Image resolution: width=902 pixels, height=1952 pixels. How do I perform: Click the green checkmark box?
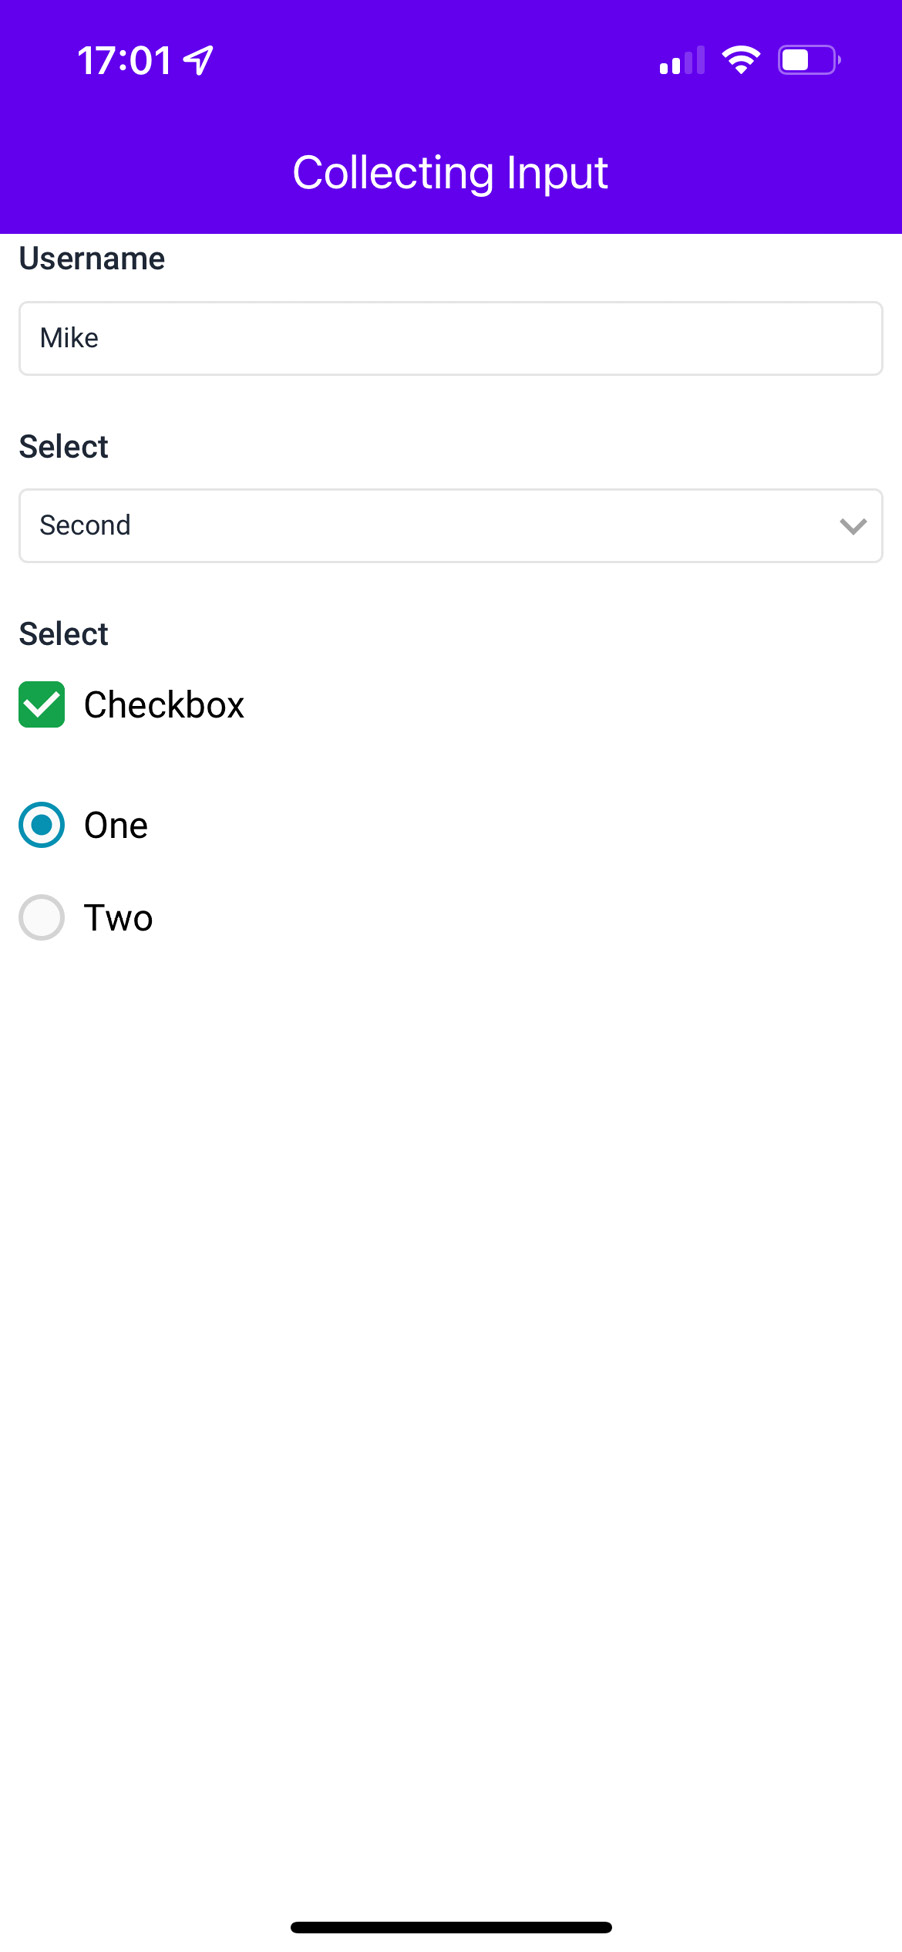42,705
